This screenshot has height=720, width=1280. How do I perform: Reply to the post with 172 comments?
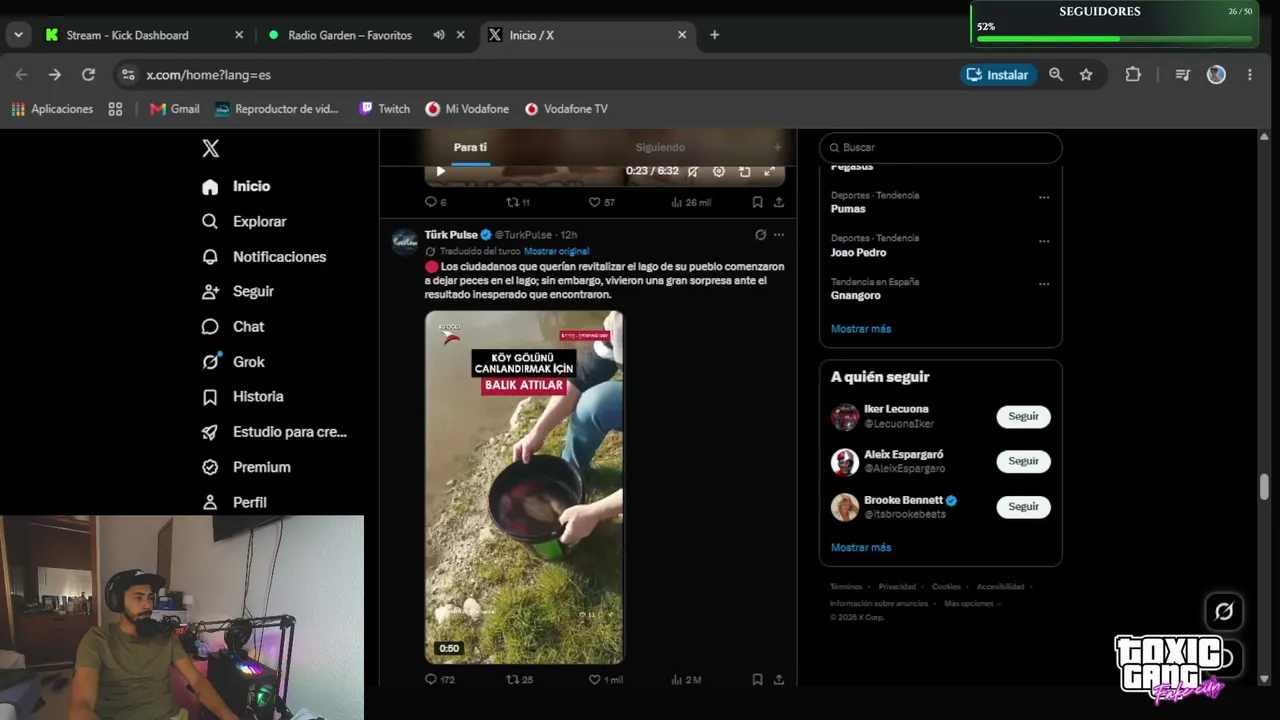pyautogui.click(x=440, y=680)
